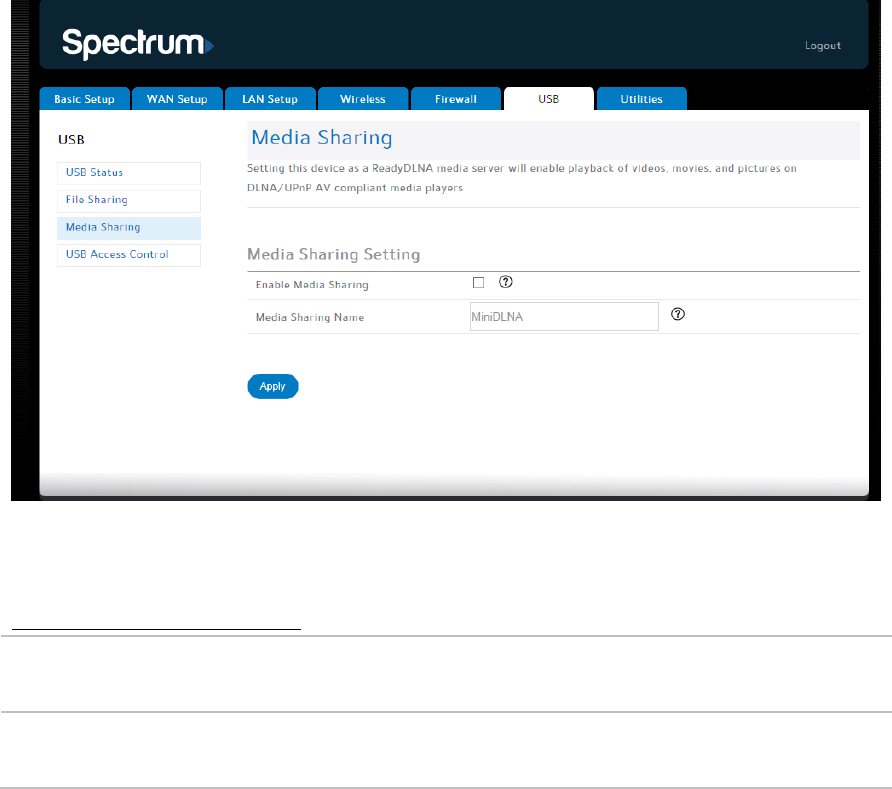Click the Apply button
This screenshot has width=892, height=789.
(x=273, y=386)
